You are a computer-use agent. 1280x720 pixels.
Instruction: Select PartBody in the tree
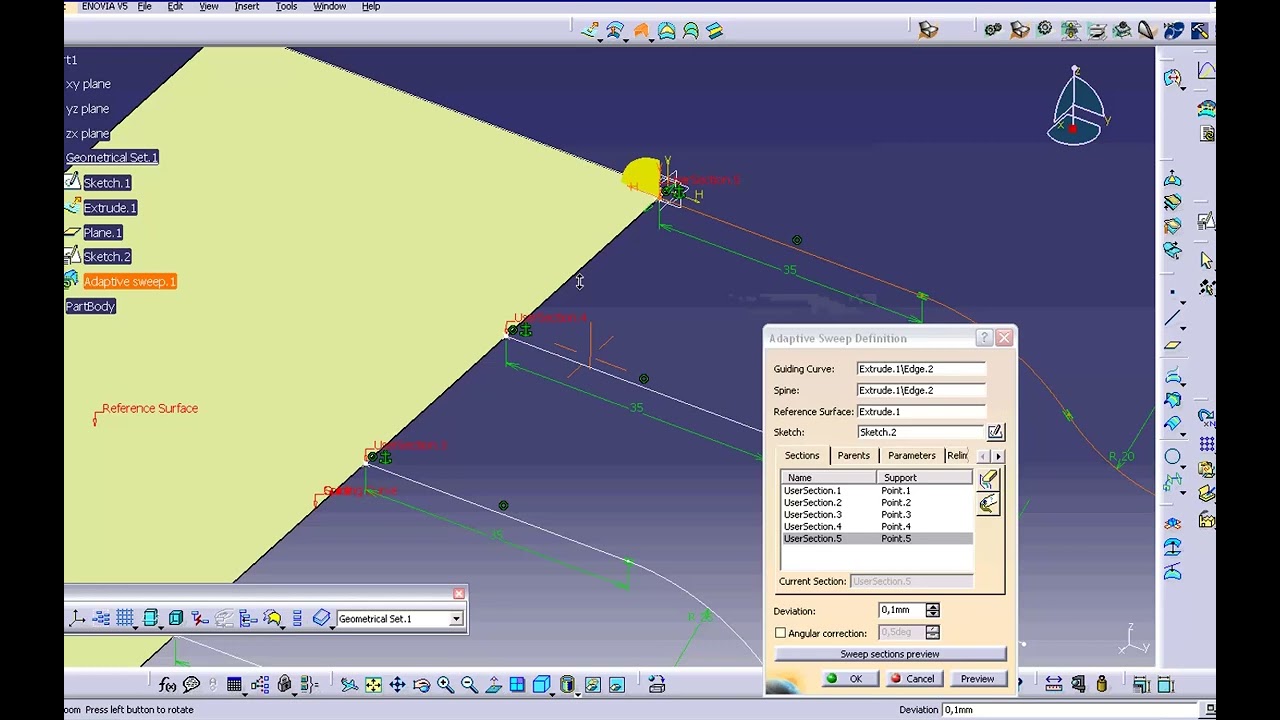pos(91,306)
